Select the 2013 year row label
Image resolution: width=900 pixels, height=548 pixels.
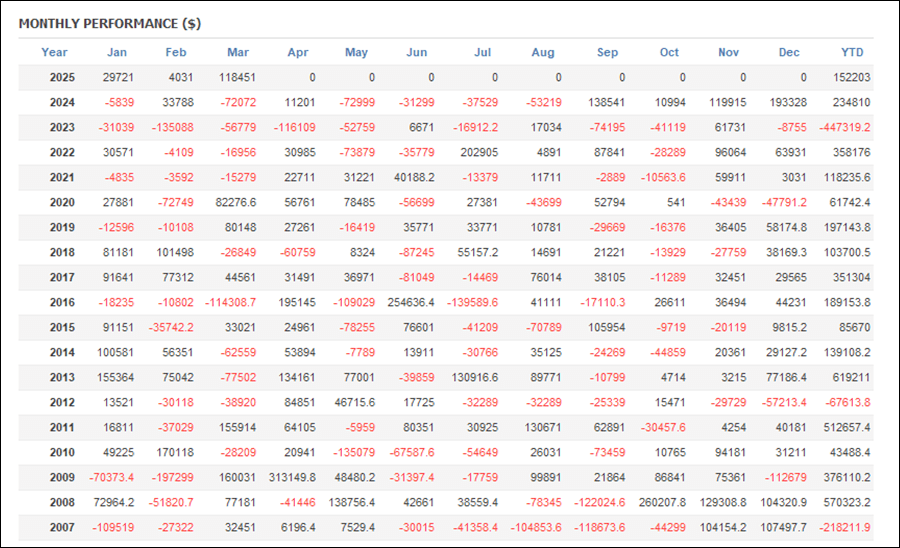[x=62, y=378]
